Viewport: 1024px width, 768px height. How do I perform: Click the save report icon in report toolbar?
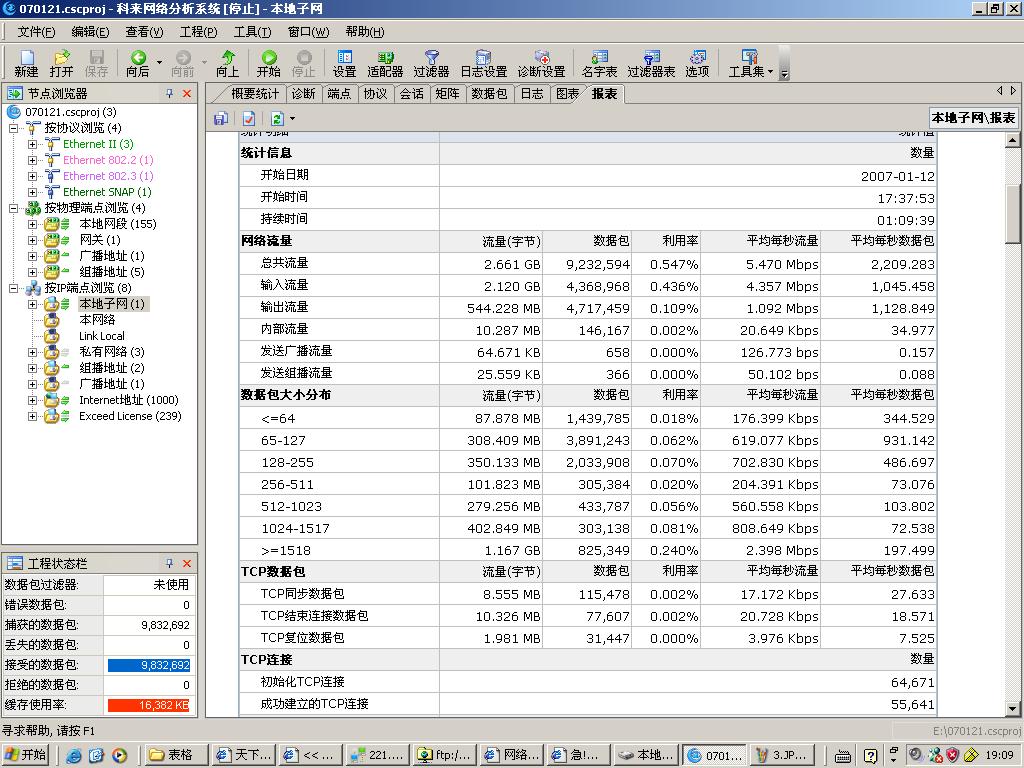221,118
